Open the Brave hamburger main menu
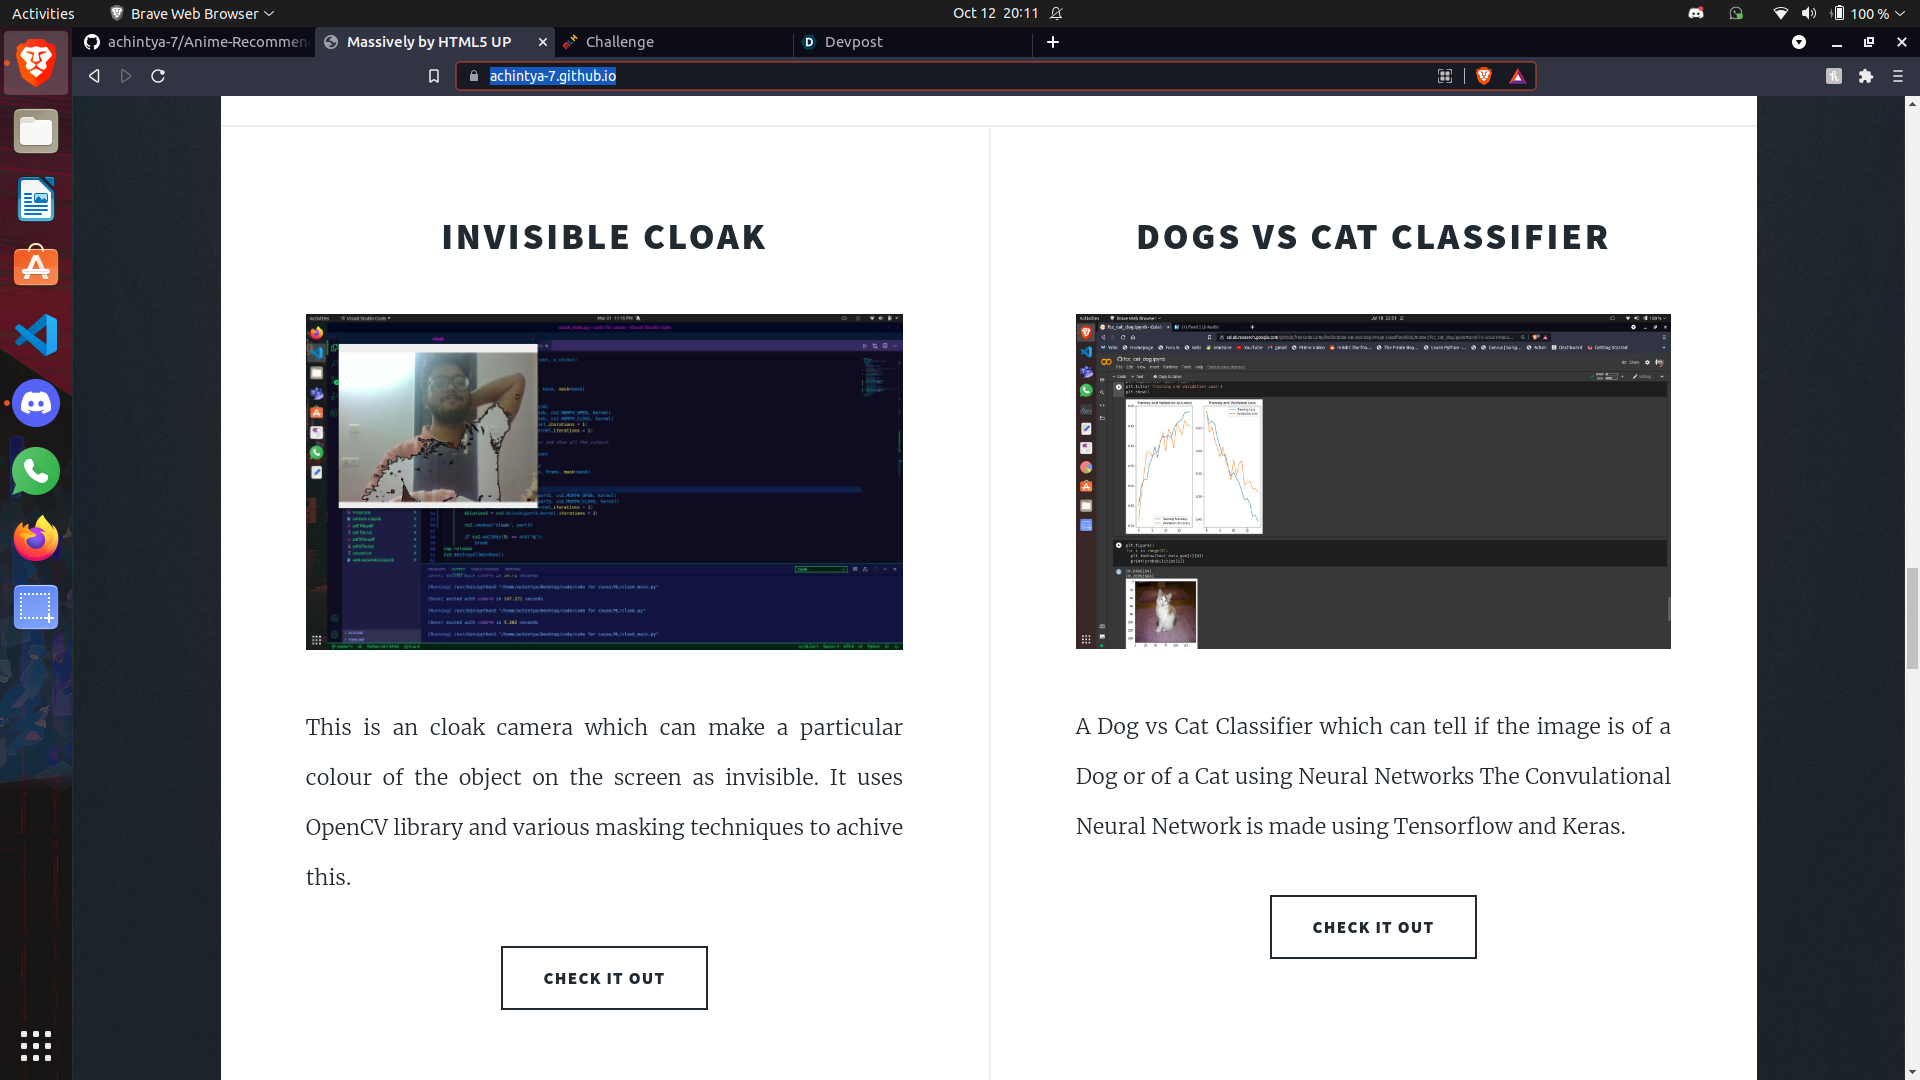 click(x=1898, y=76)
